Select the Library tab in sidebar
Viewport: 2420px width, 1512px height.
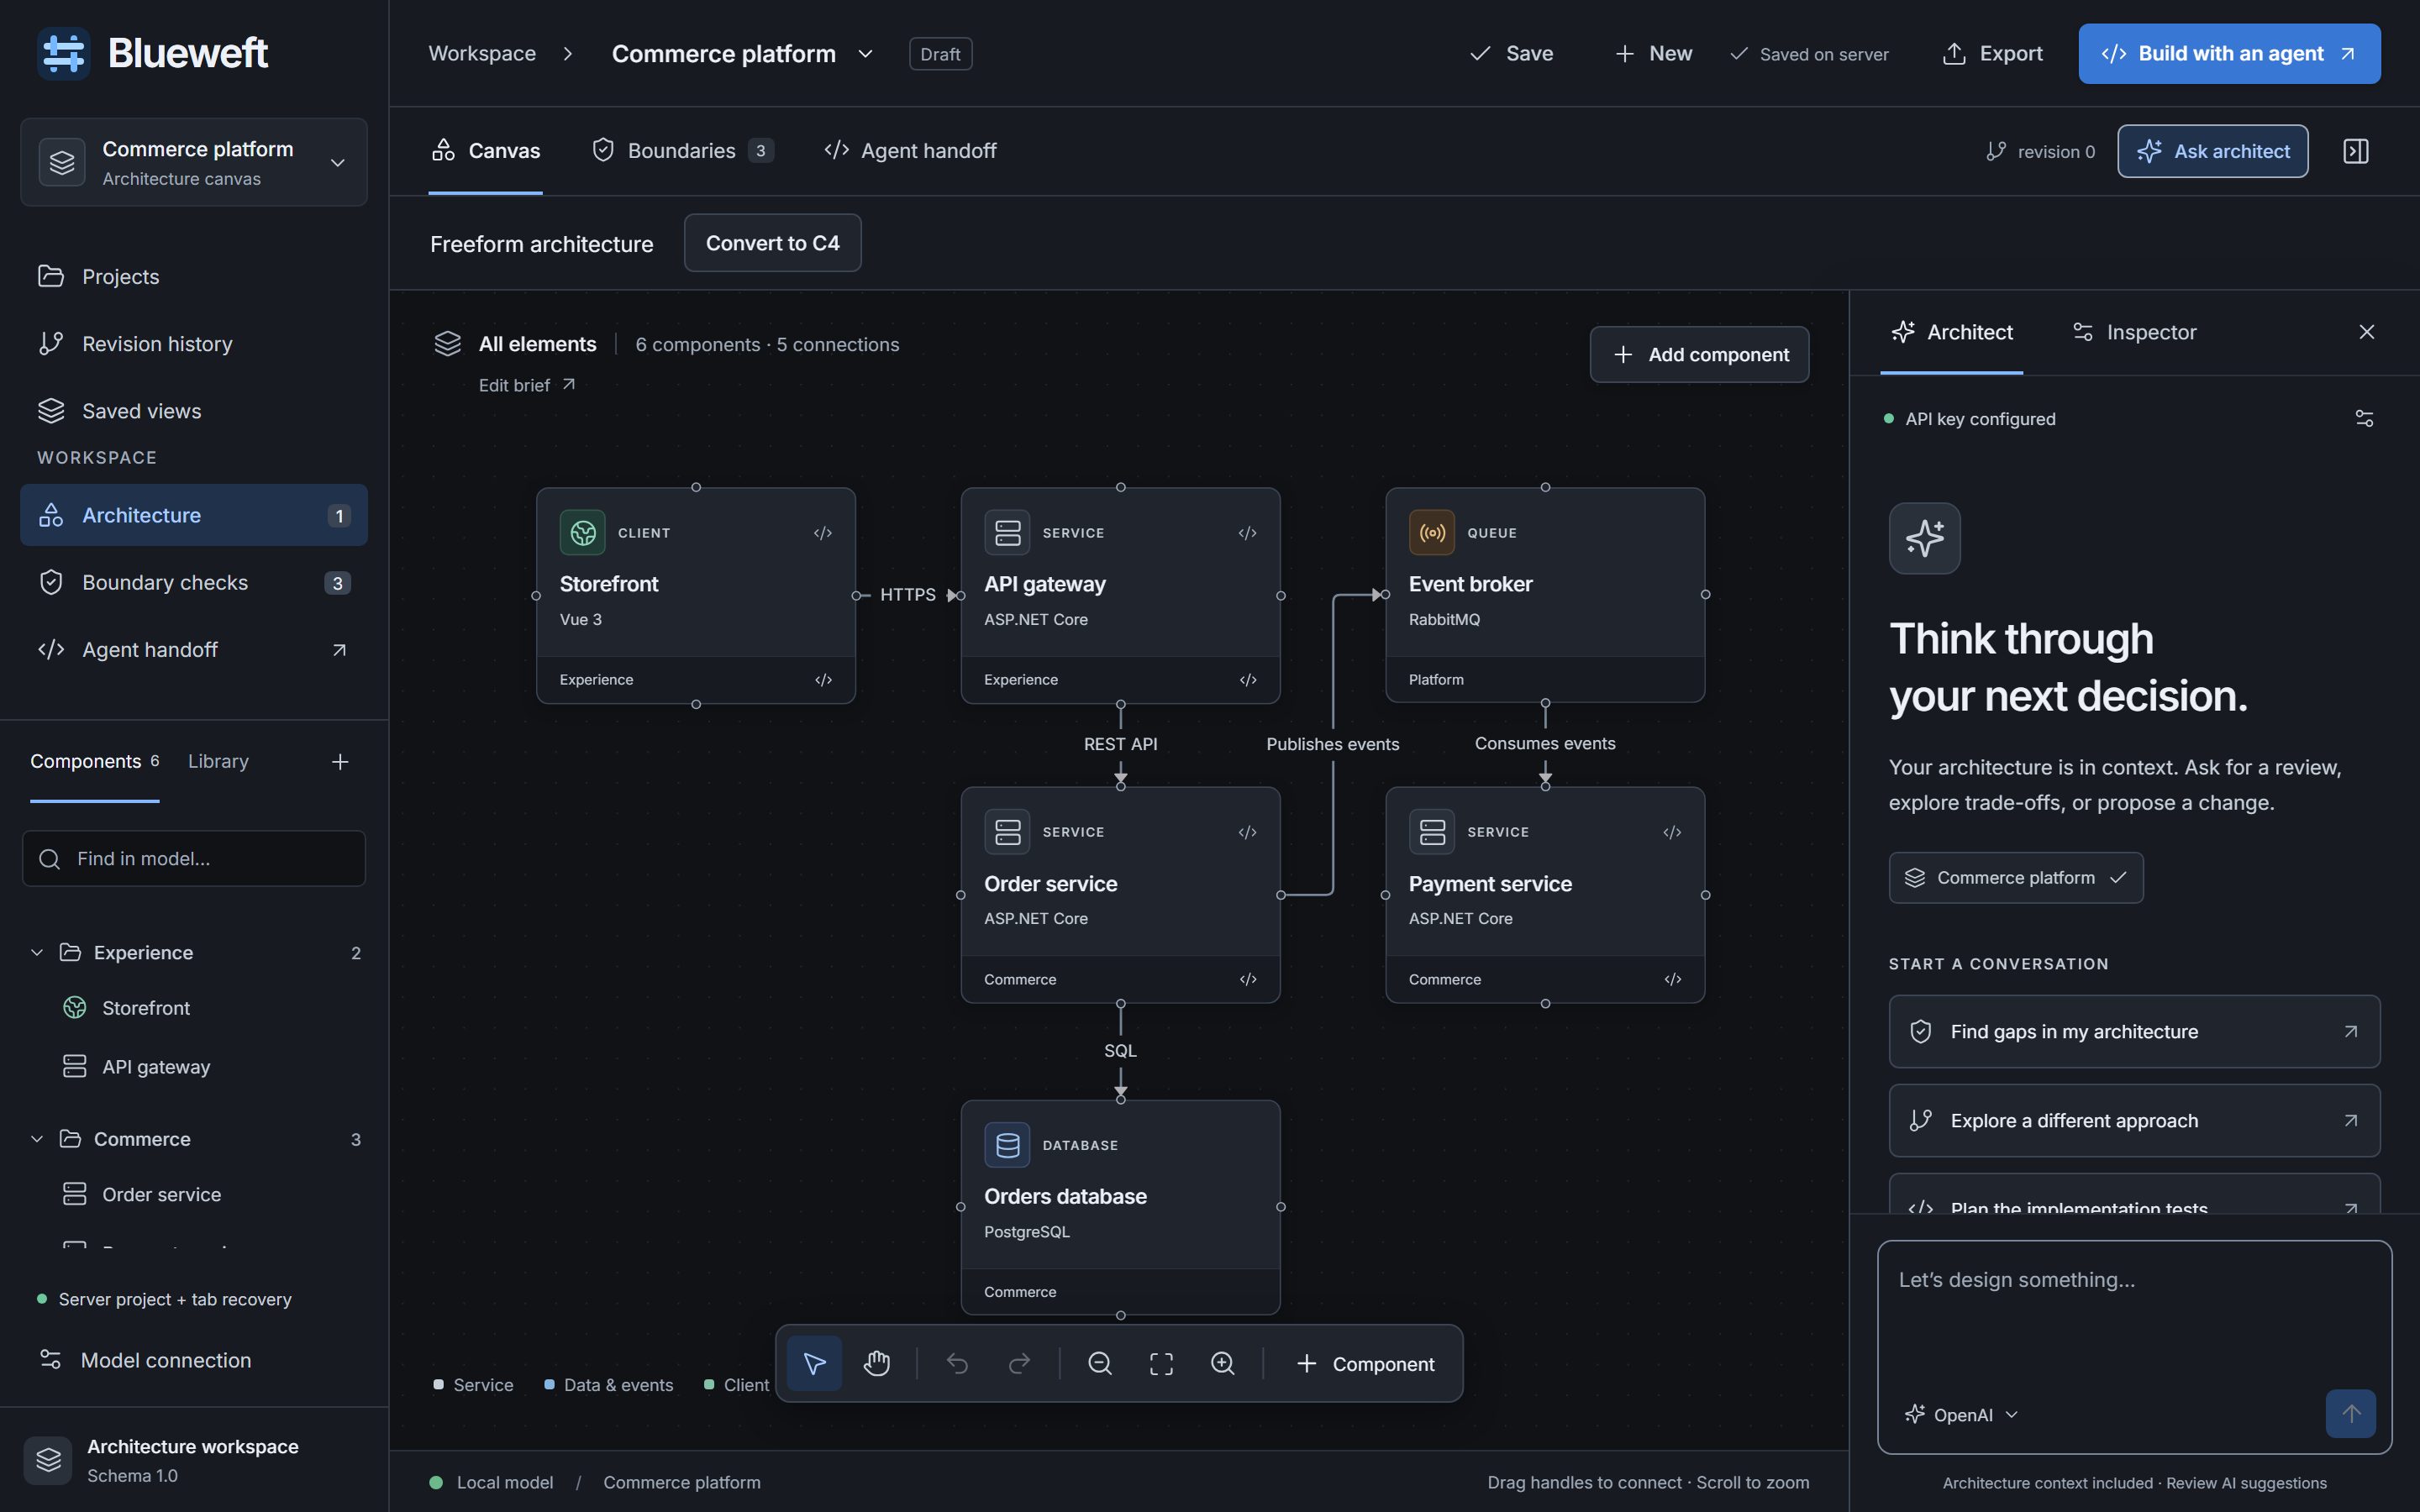(218, 762)
